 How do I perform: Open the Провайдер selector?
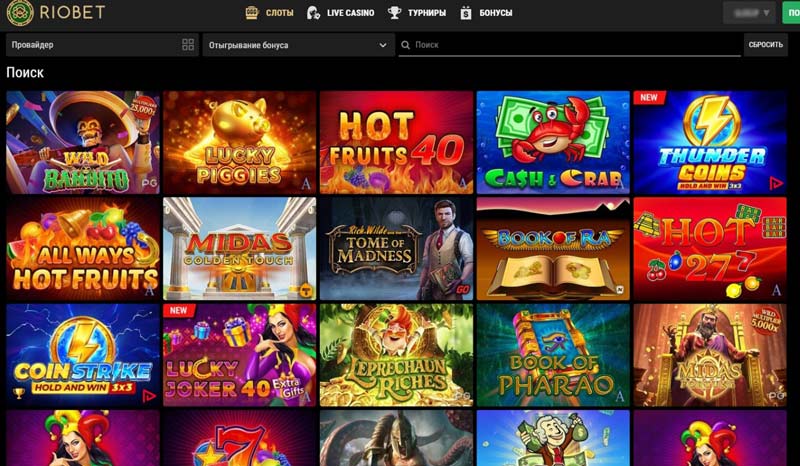(102, 45)
